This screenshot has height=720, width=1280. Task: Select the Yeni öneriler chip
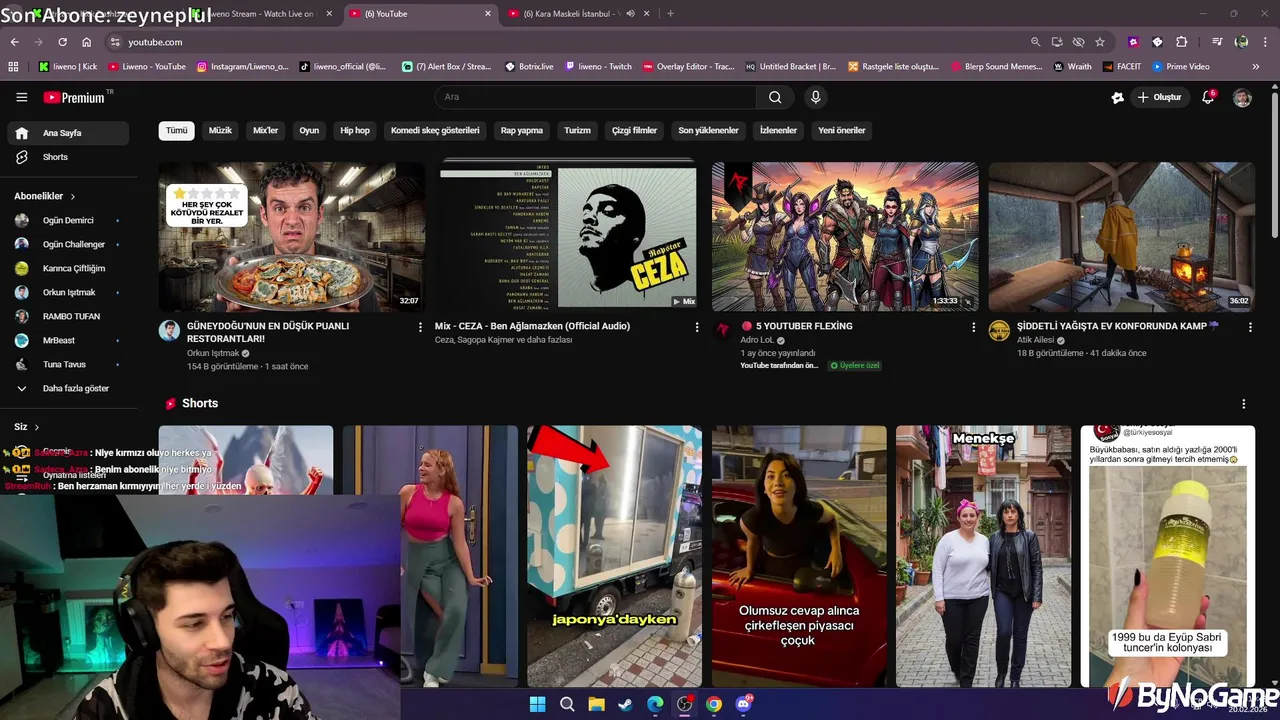pyautogui.click(x=842, y=130)
